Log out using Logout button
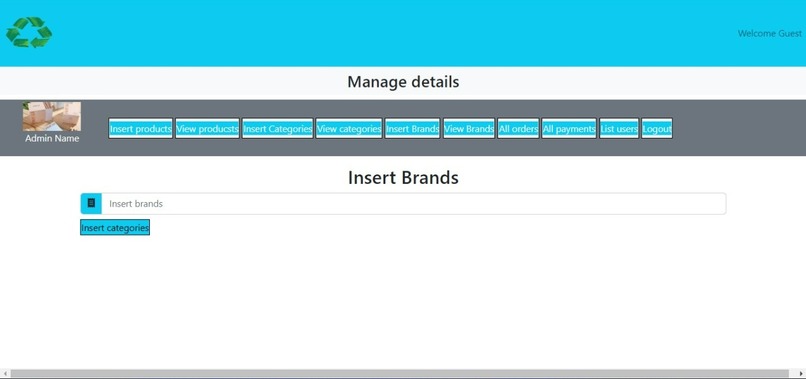The width and height of the screenshot is (806, 379). pyautogui.click(x=657, y=129)
